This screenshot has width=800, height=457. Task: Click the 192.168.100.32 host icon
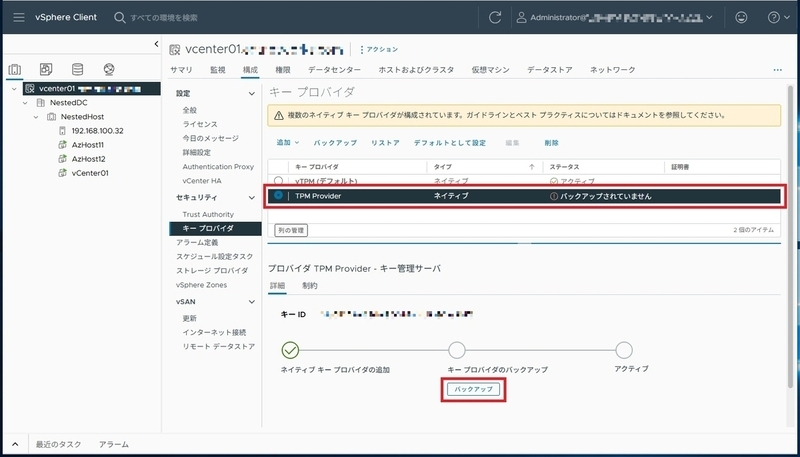(x=62, y=131)
